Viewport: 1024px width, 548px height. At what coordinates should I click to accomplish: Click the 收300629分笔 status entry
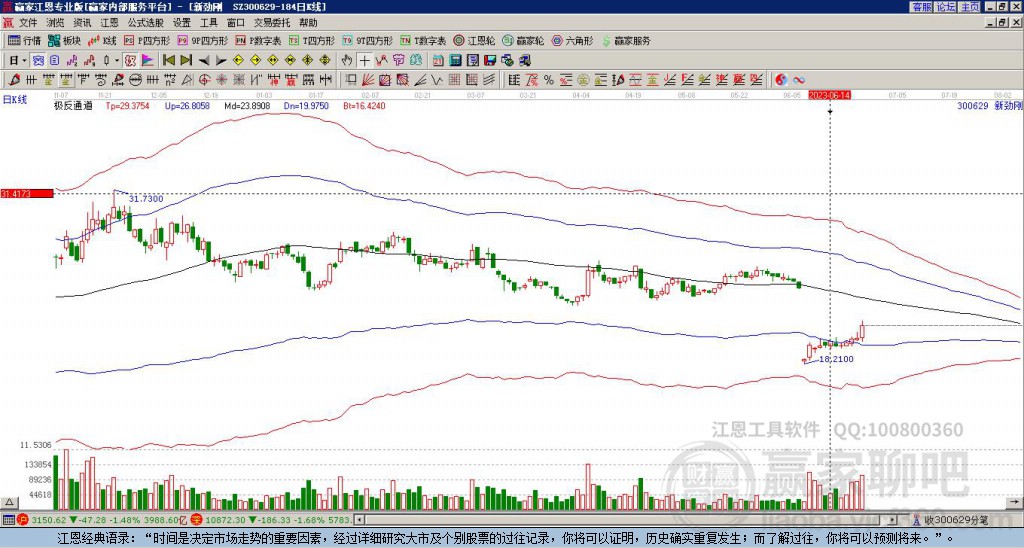952,520
